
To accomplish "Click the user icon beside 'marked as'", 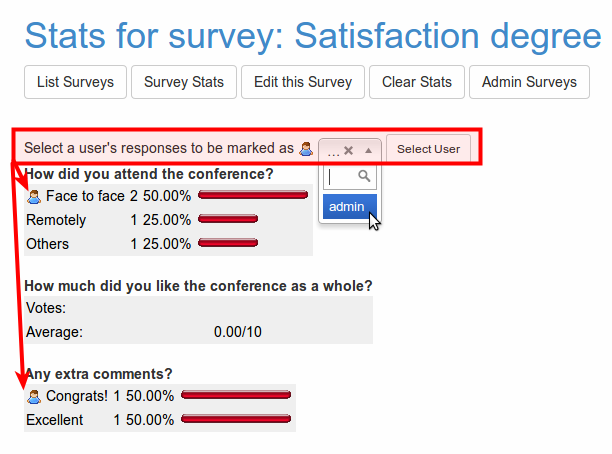I will (x=306, y=149).
